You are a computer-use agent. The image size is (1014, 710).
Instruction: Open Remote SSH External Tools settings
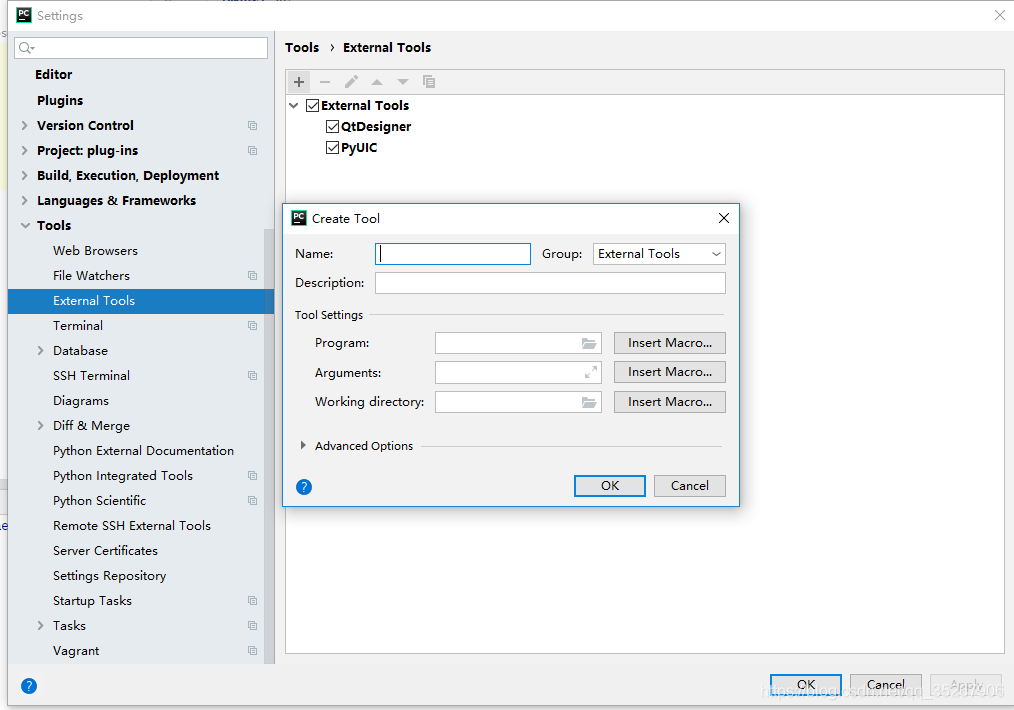click(x=132, y=526)
